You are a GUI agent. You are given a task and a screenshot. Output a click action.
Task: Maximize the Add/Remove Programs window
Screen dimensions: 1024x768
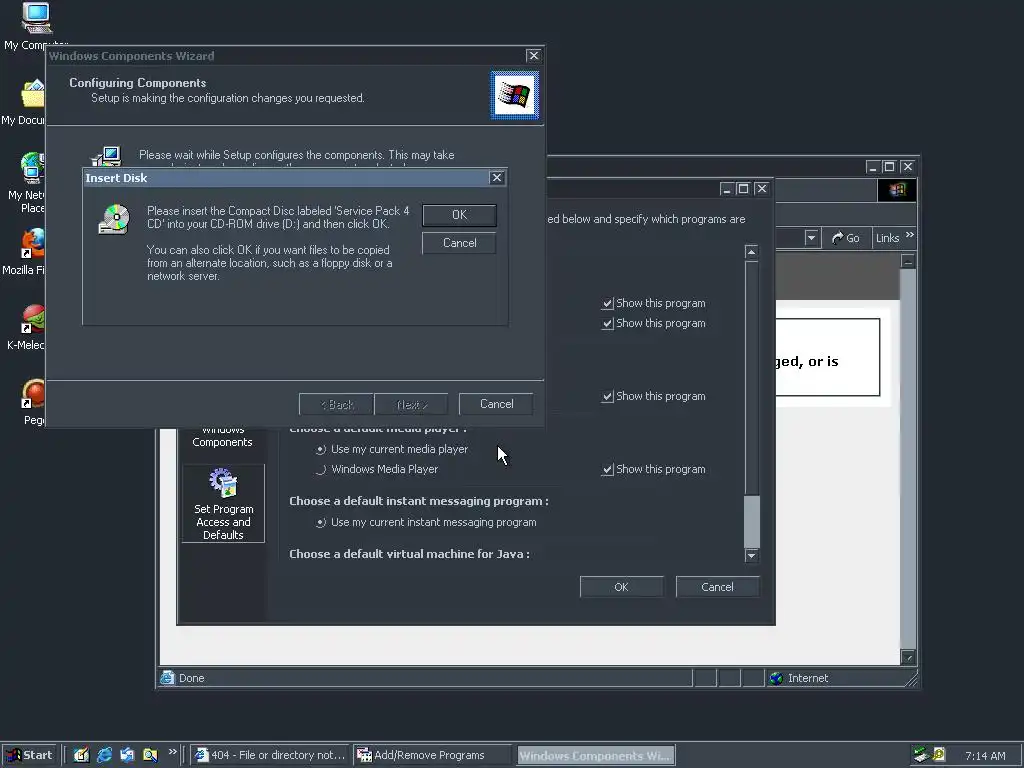[743, 189]
